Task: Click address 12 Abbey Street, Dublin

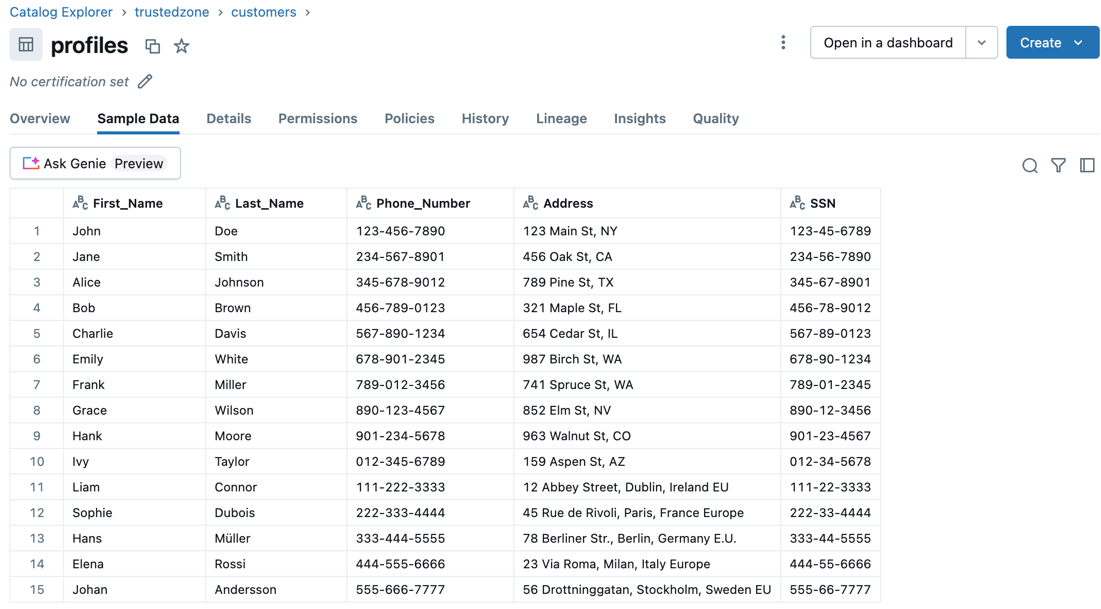Action: click(647, 487)
